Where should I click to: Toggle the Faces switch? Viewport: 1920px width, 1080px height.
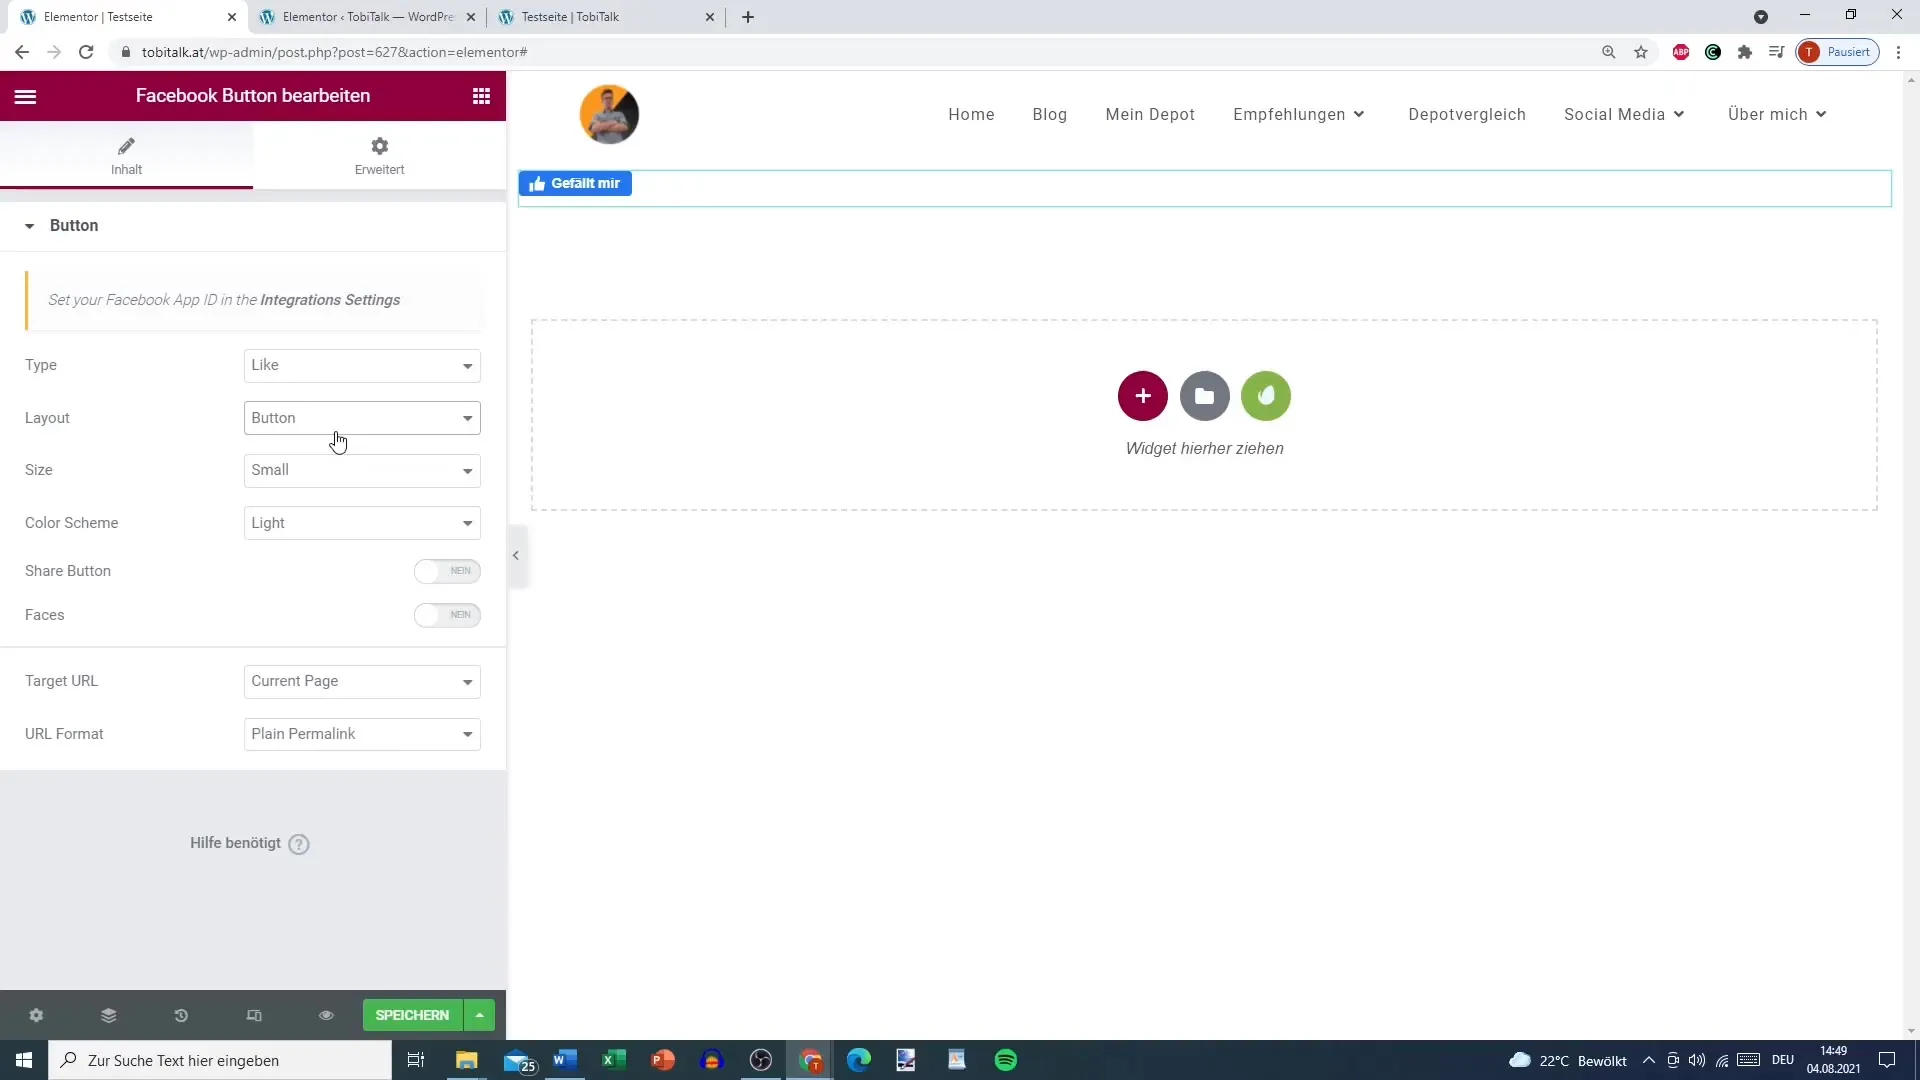[x=447, y=615]
